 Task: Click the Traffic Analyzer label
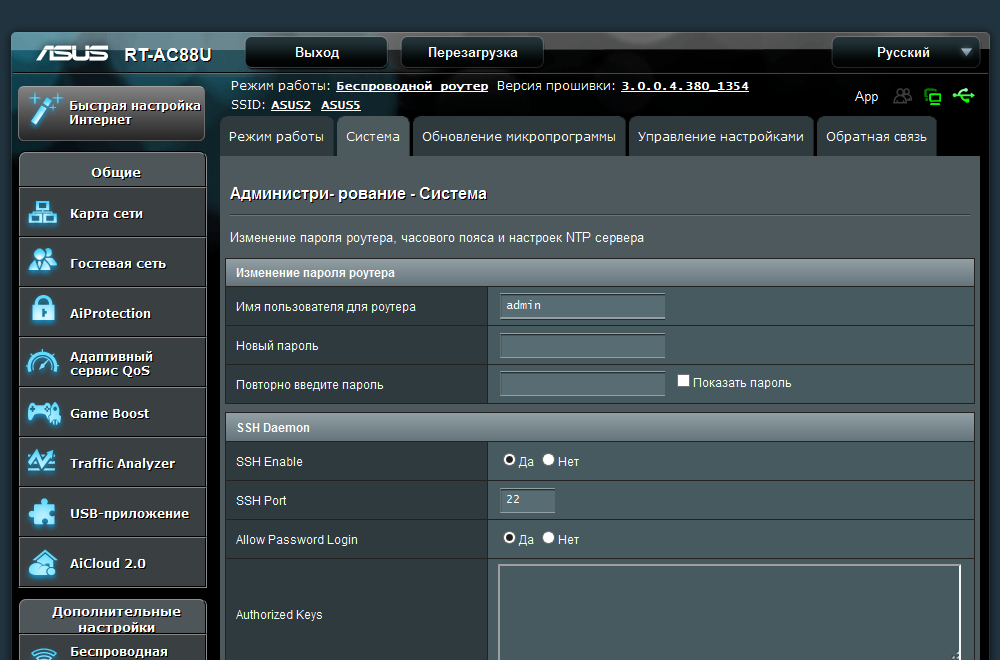(x=122, y=464)
